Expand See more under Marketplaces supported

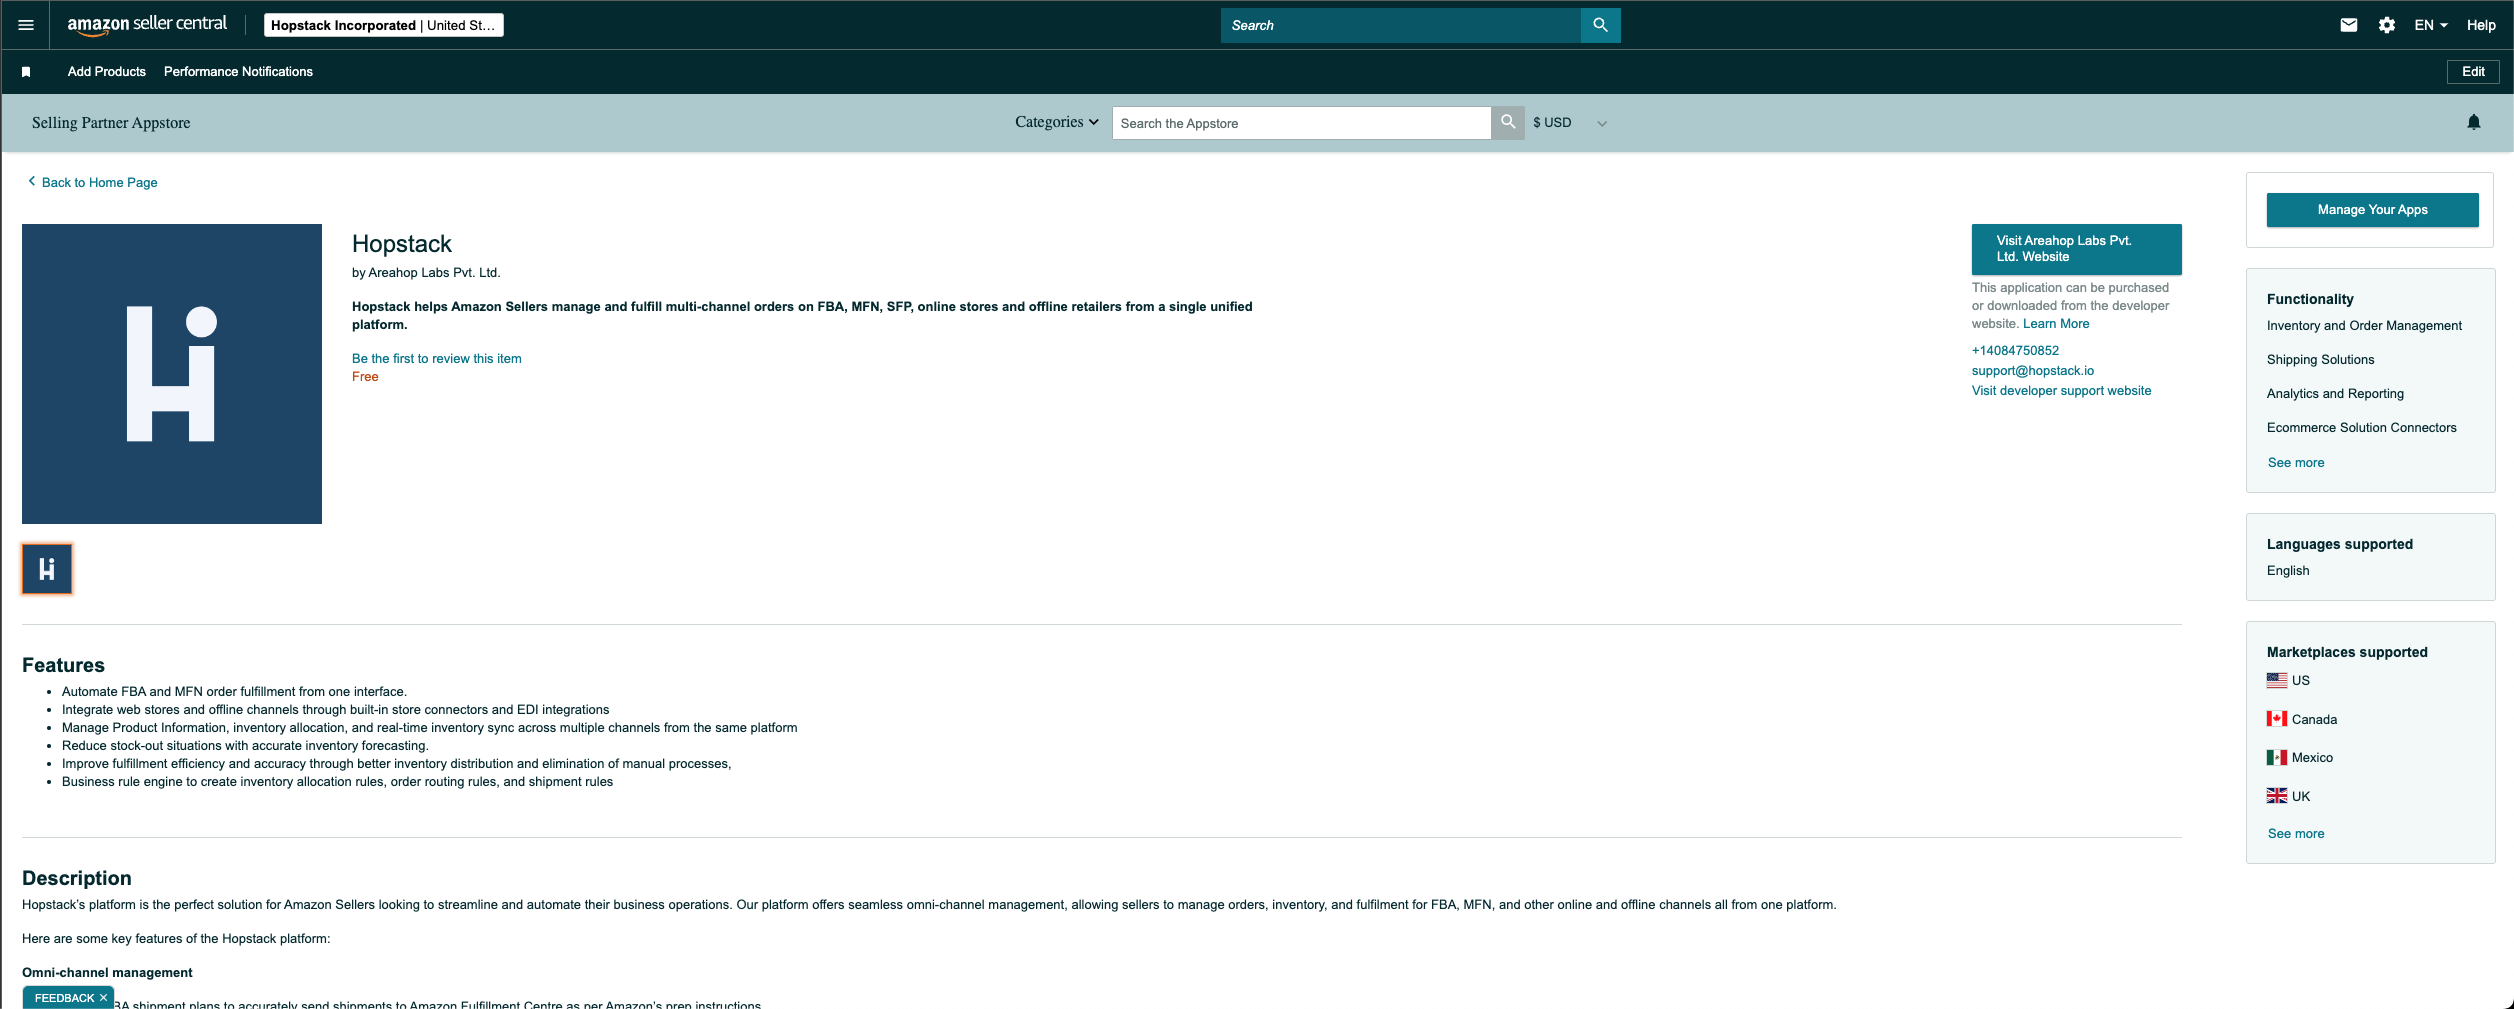pos(2295,834)
